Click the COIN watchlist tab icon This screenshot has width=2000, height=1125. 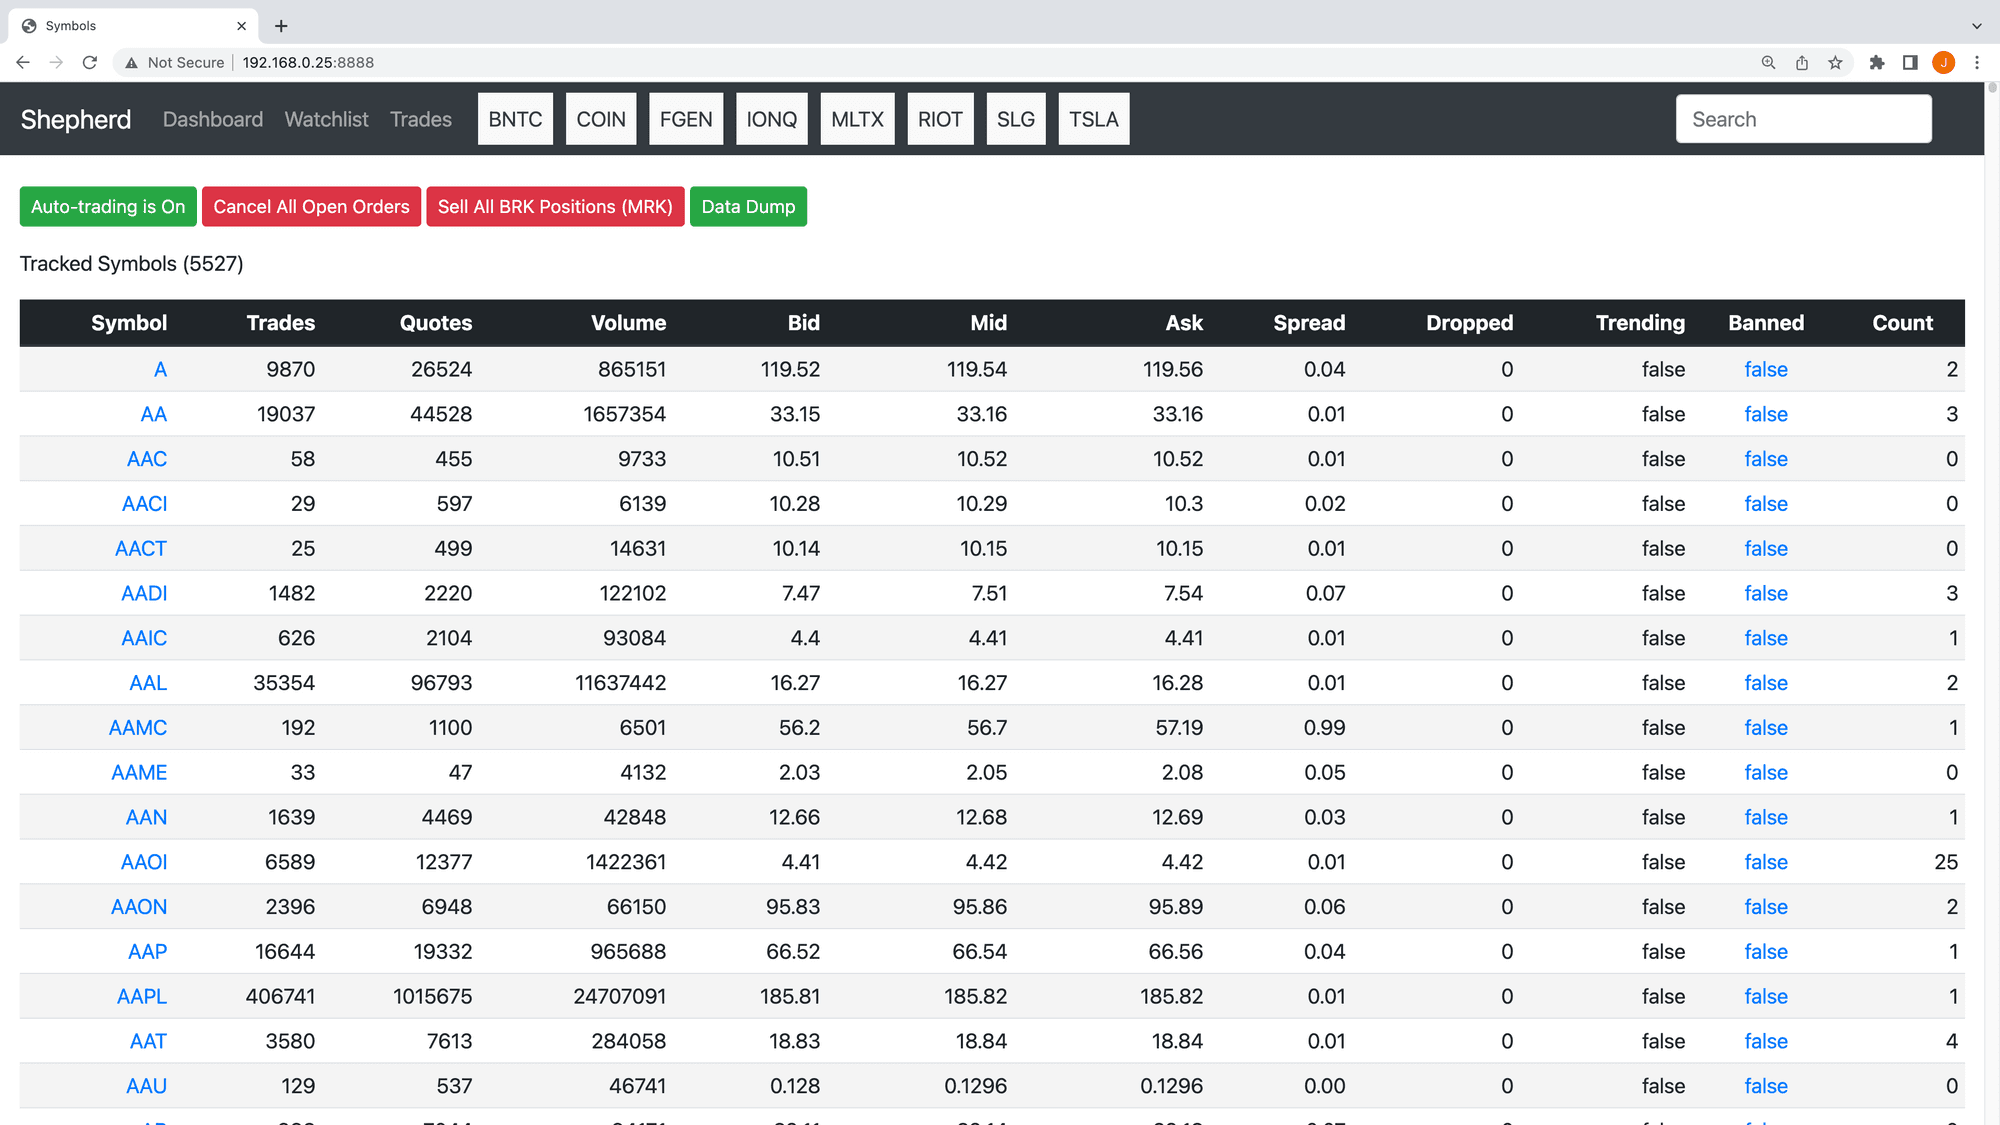pos(600,120)
